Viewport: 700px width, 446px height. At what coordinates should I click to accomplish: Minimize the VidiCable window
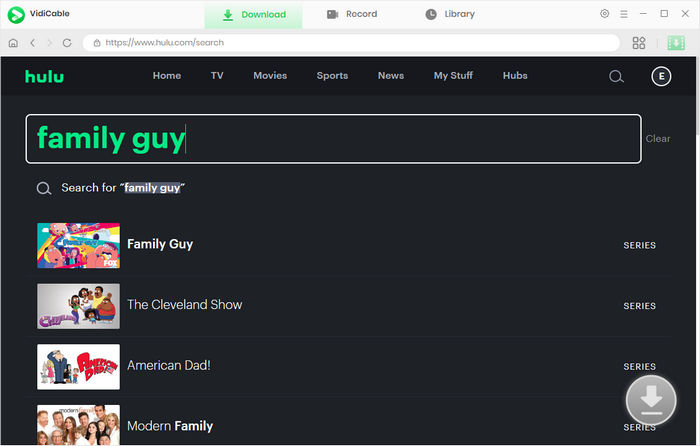[643, 14]
